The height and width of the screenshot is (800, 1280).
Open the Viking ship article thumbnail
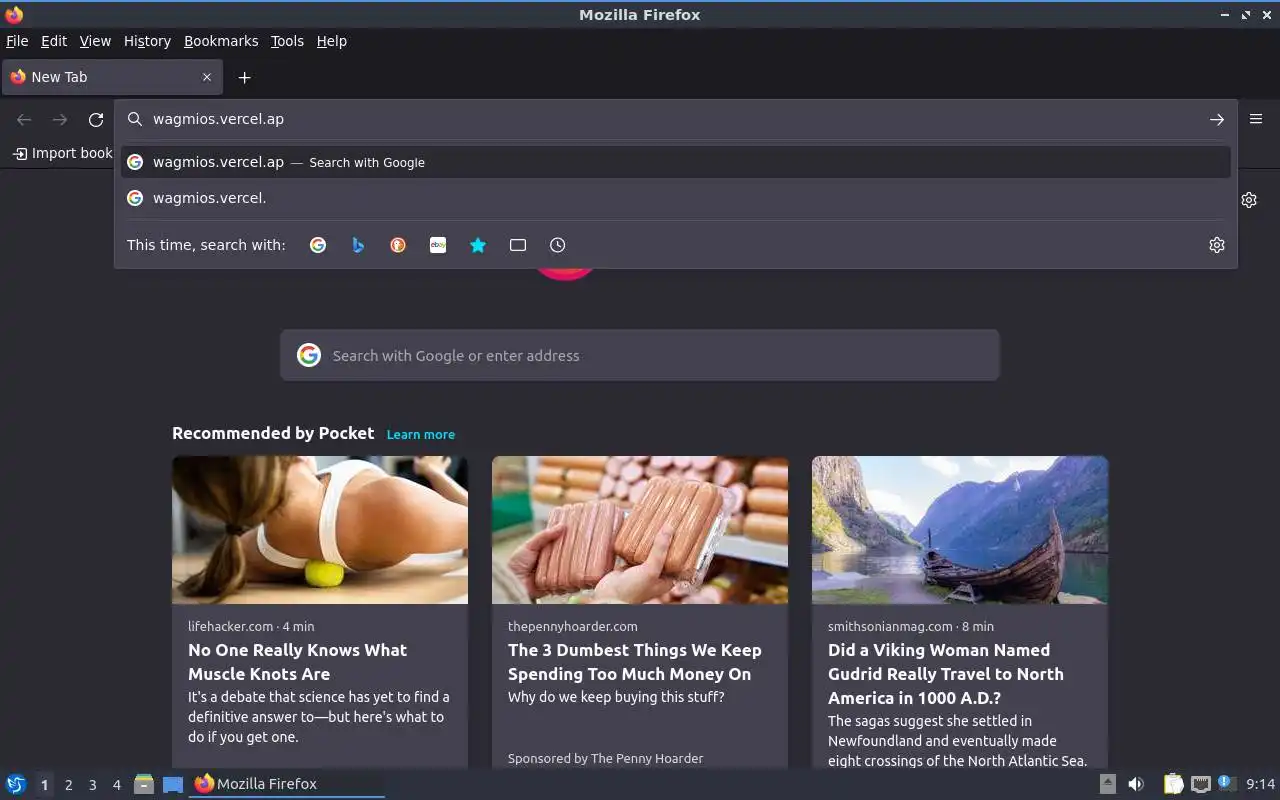[x=960, y=530]
